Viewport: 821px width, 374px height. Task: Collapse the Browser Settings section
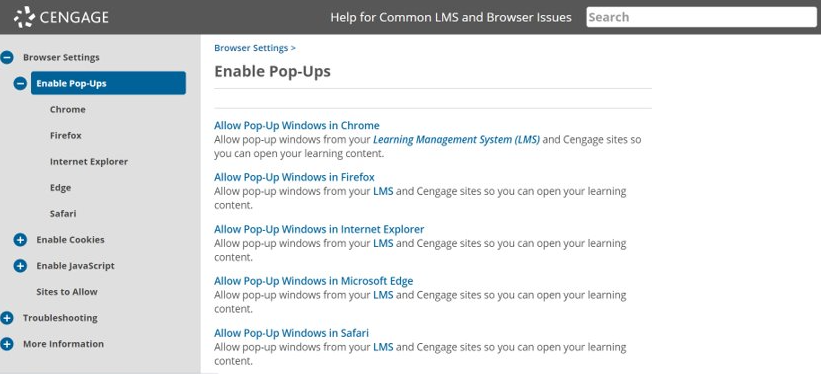pyautogui.click(x=7, y=58)
